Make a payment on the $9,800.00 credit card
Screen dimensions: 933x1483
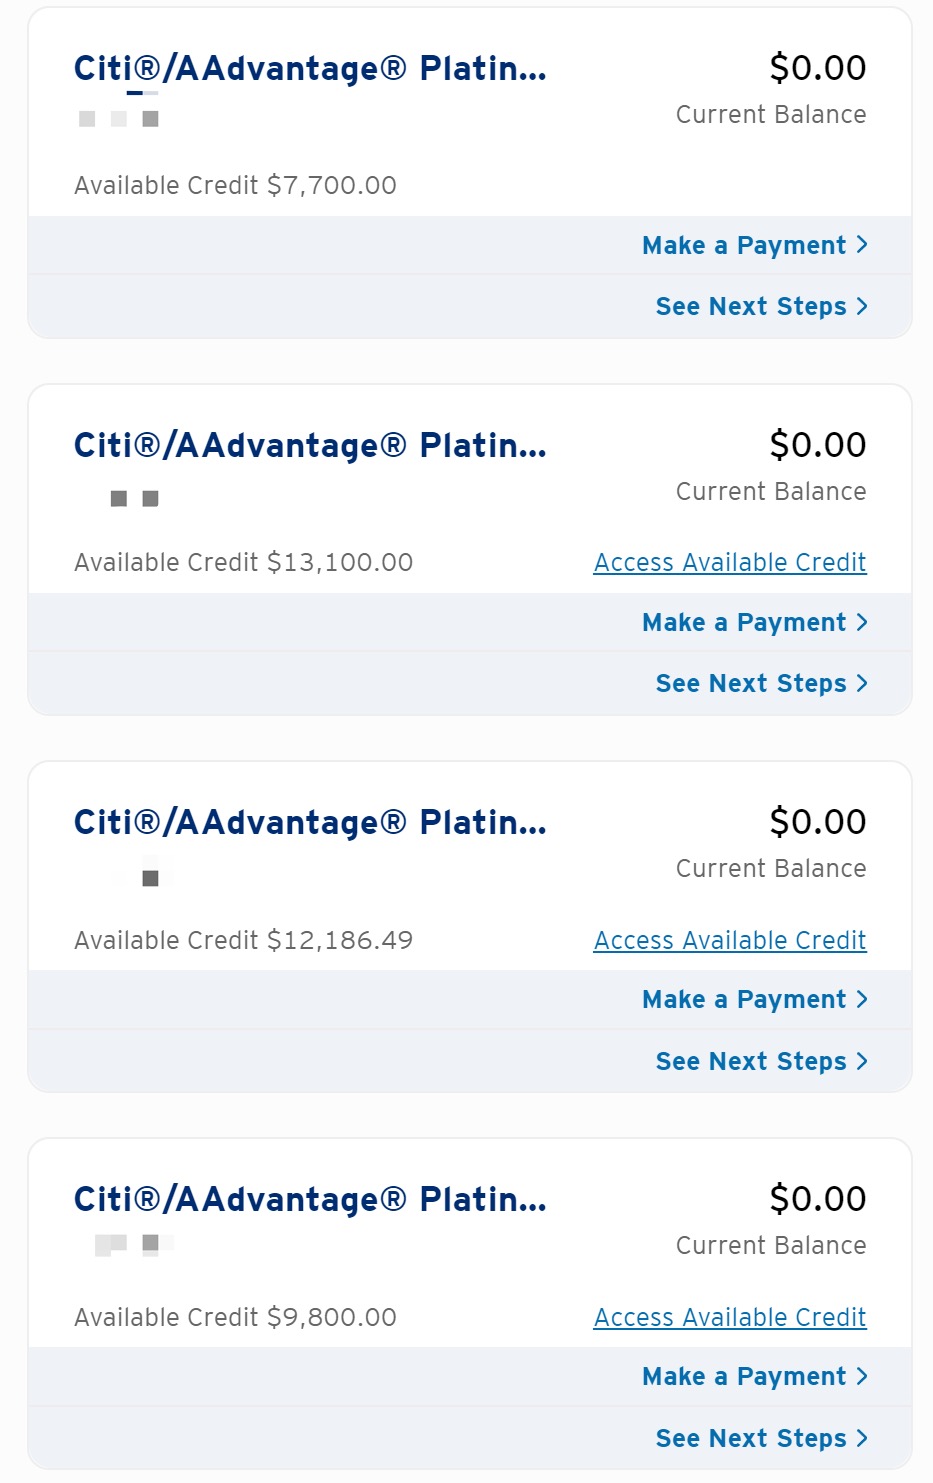pyautogui.click(x=755, y=1377)
